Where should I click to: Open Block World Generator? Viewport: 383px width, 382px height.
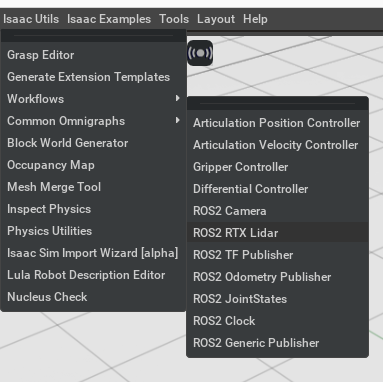click(x=93, y=143)
